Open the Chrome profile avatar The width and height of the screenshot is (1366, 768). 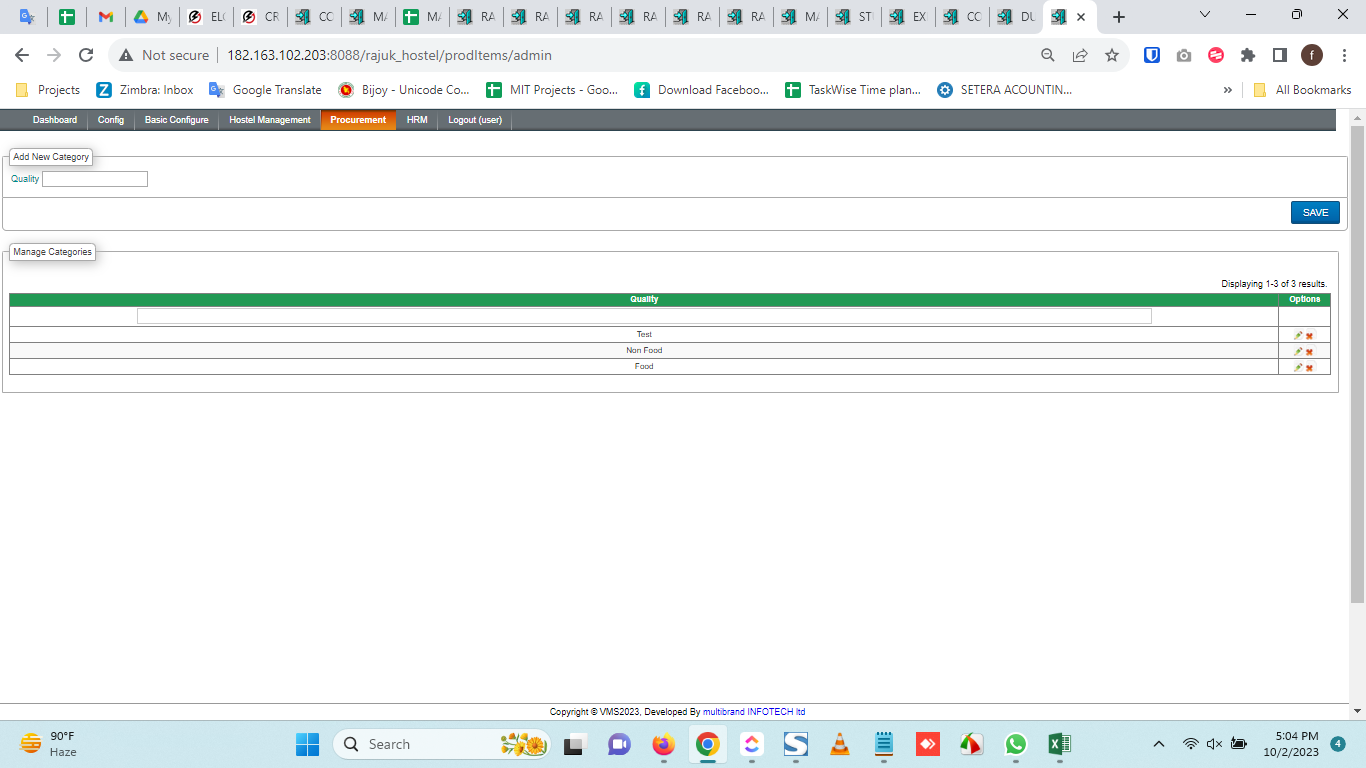click(1311, 55)
